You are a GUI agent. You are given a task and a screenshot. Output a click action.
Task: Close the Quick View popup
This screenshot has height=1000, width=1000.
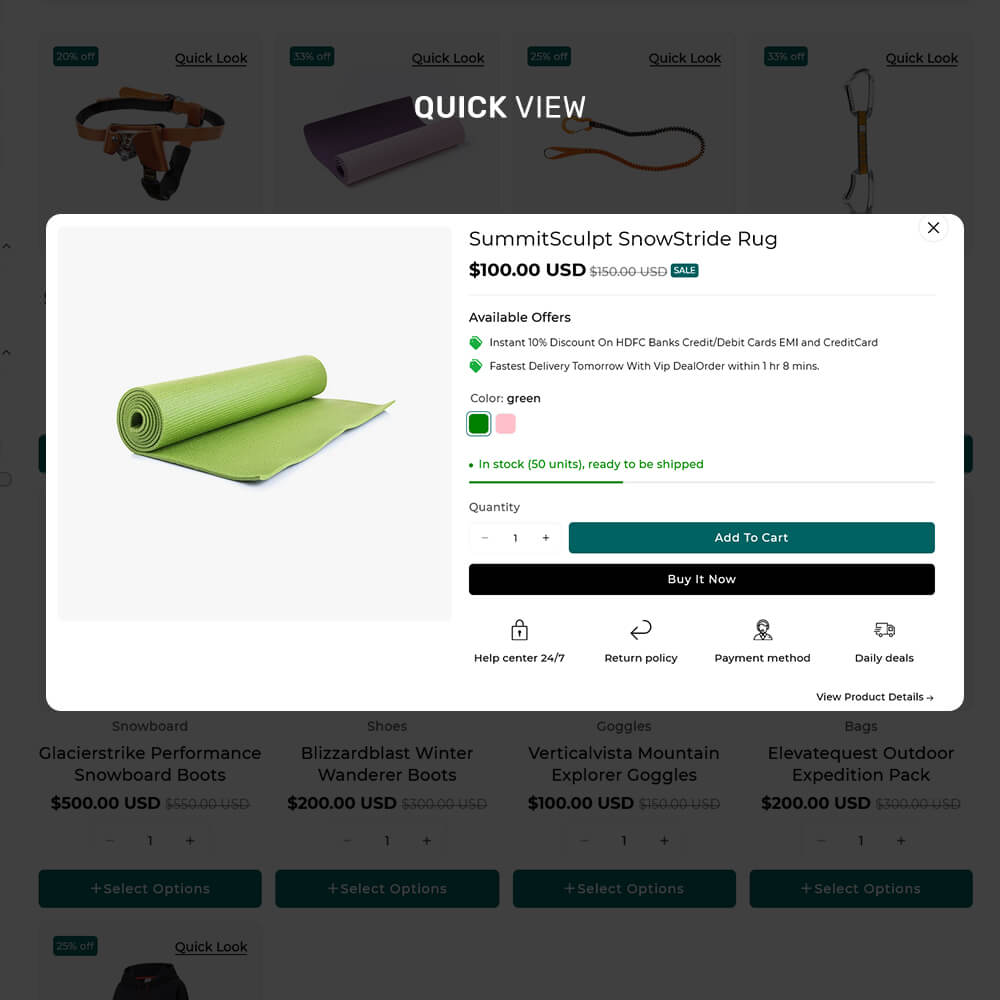pyautogui.click(x=933, y=228)
